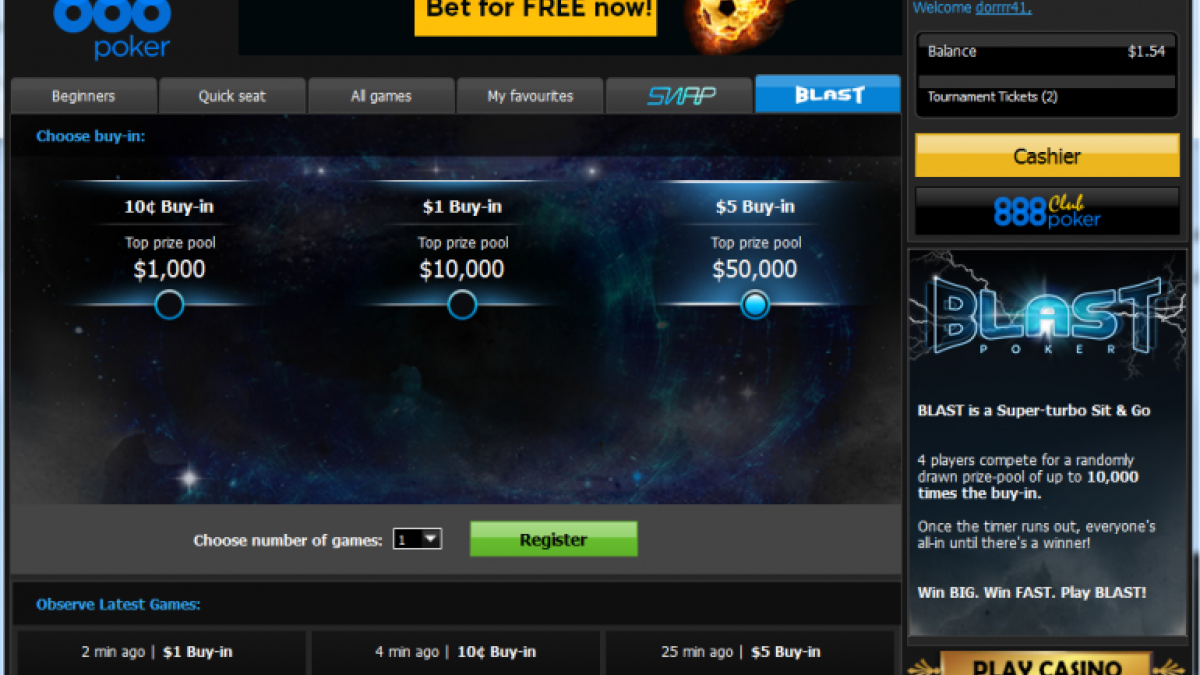Open the 888 Club poker banner
This screenshot has width=1200, height=675.
tap(1047, 211)
